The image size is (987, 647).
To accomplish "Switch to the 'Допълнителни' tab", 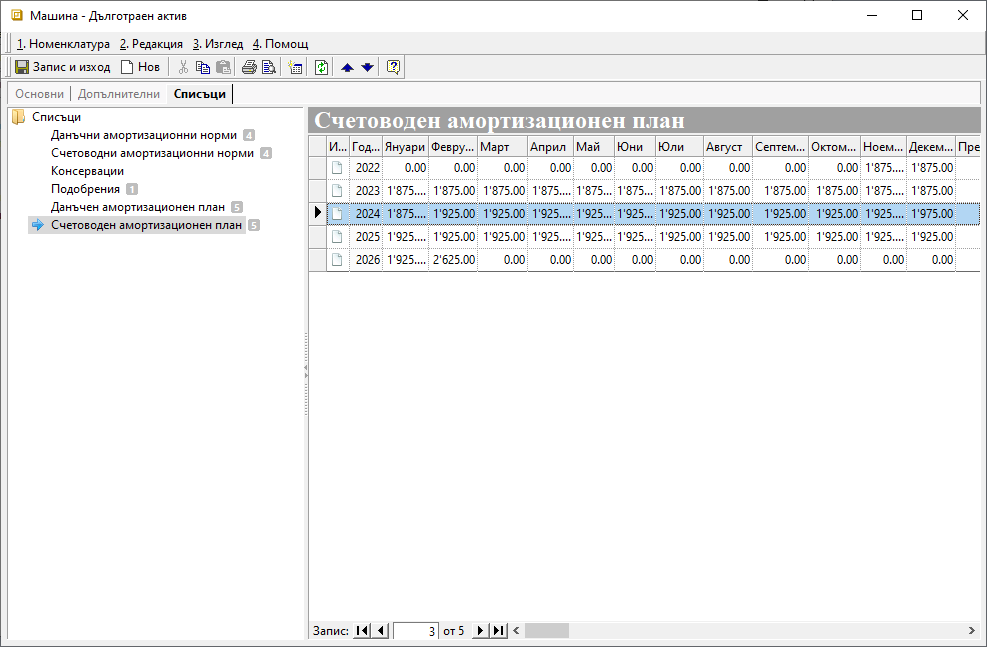I will 118,94.
